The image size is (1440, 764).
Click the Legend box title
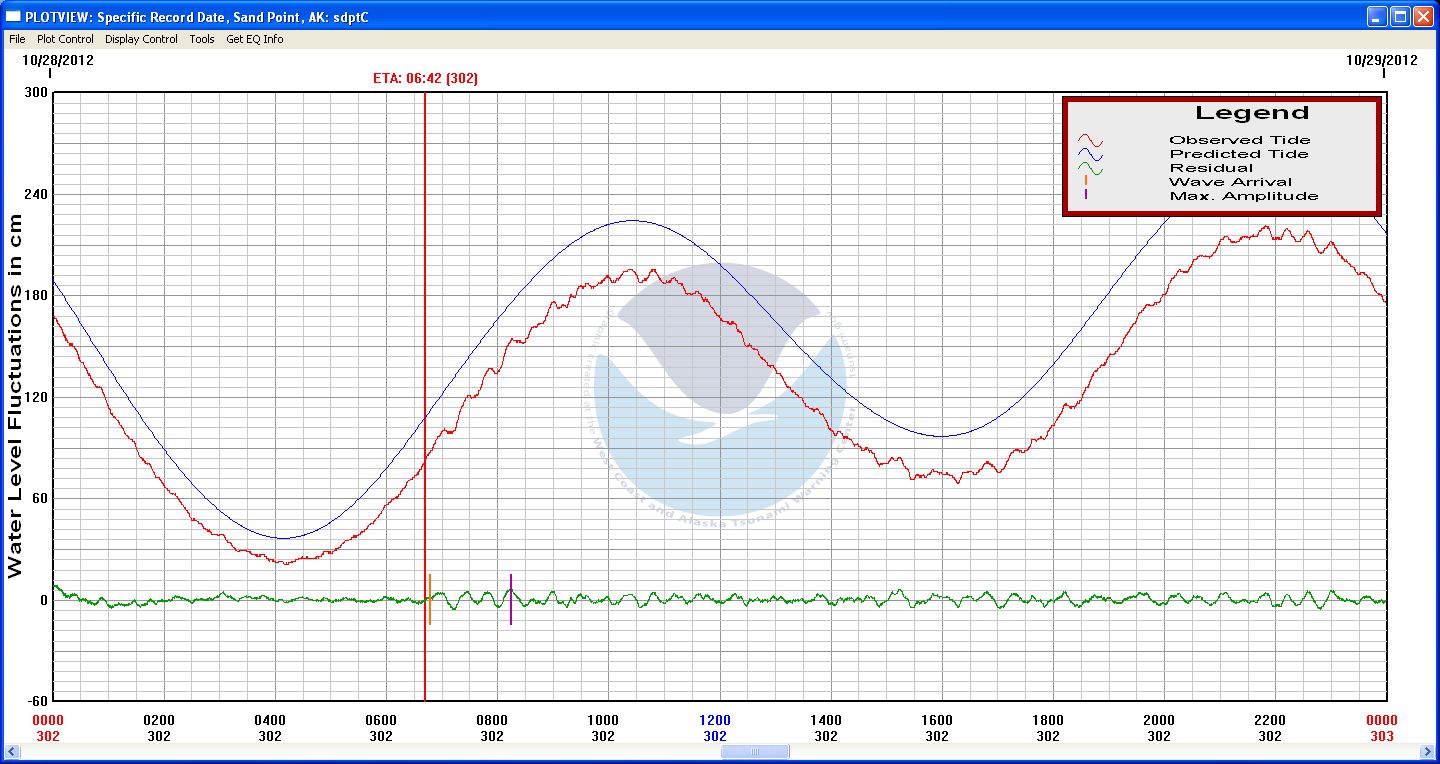[1251, 113]
